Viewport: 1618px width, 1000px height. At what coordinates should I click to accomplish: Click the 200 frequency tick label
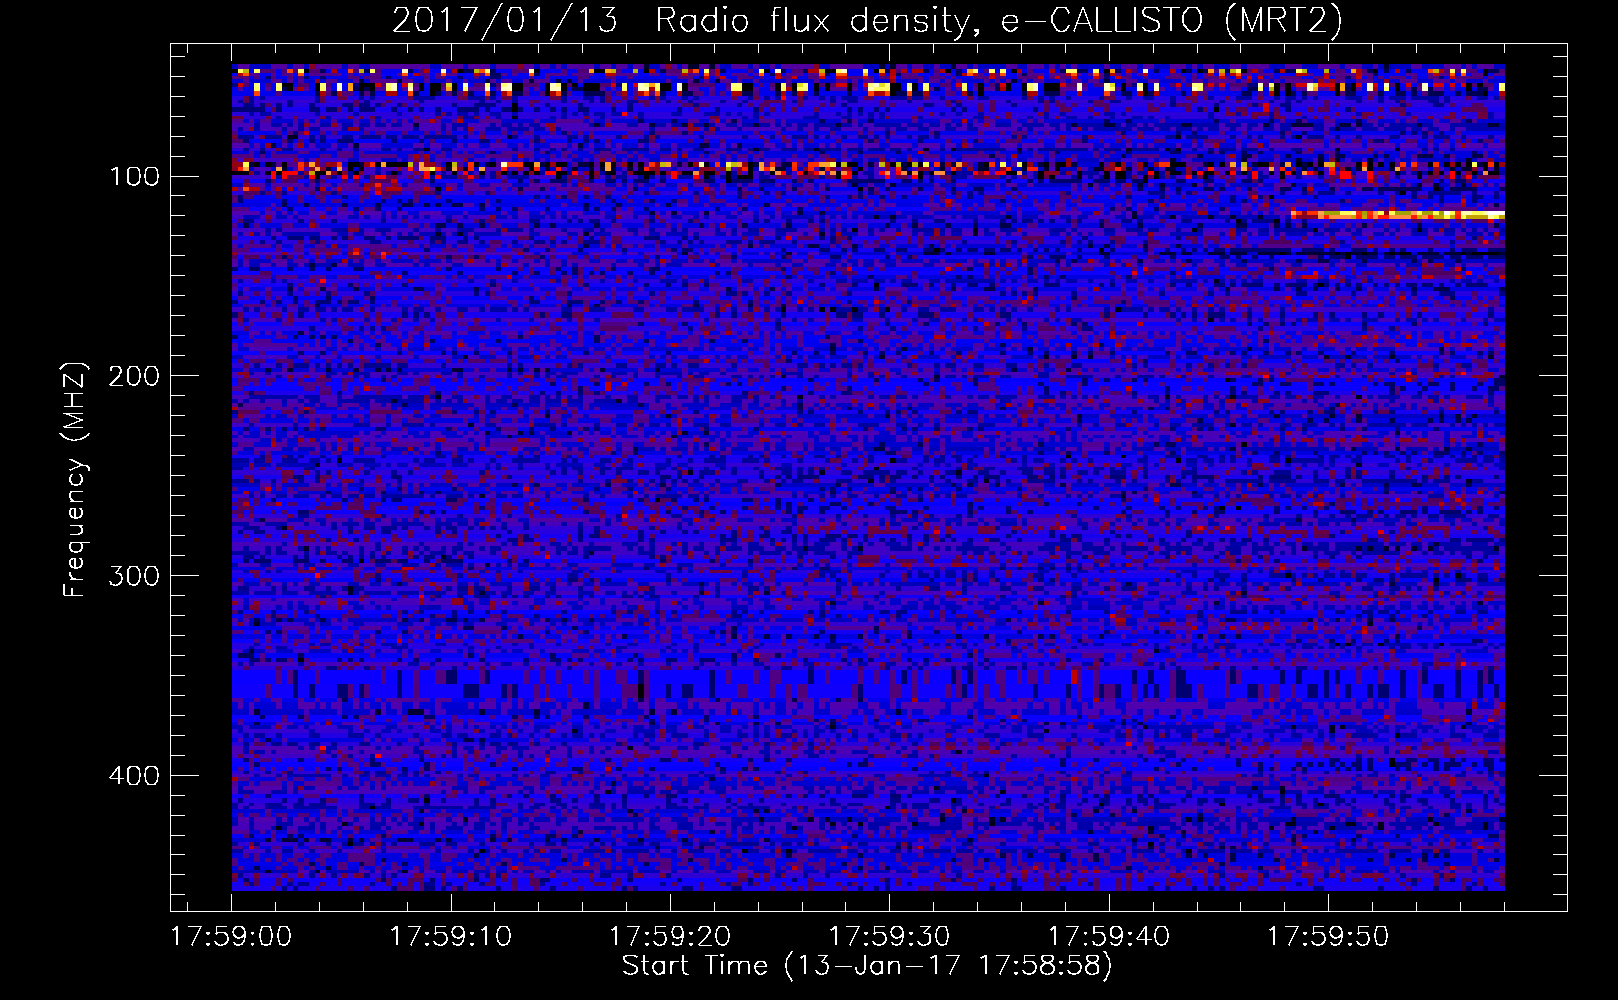click(x=134, y=376)
